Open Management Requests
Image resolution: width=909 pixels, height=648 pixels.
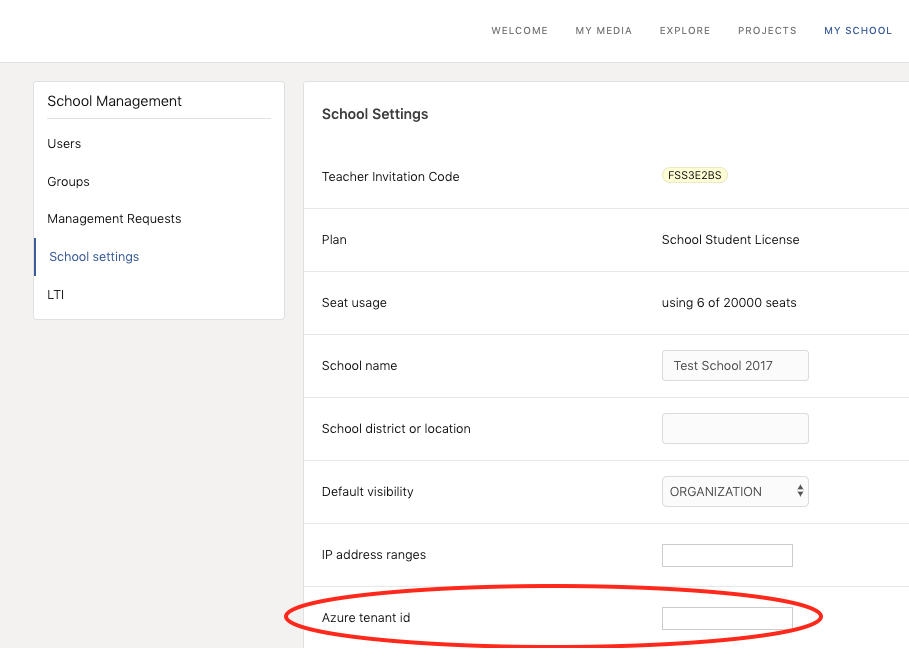114,219
